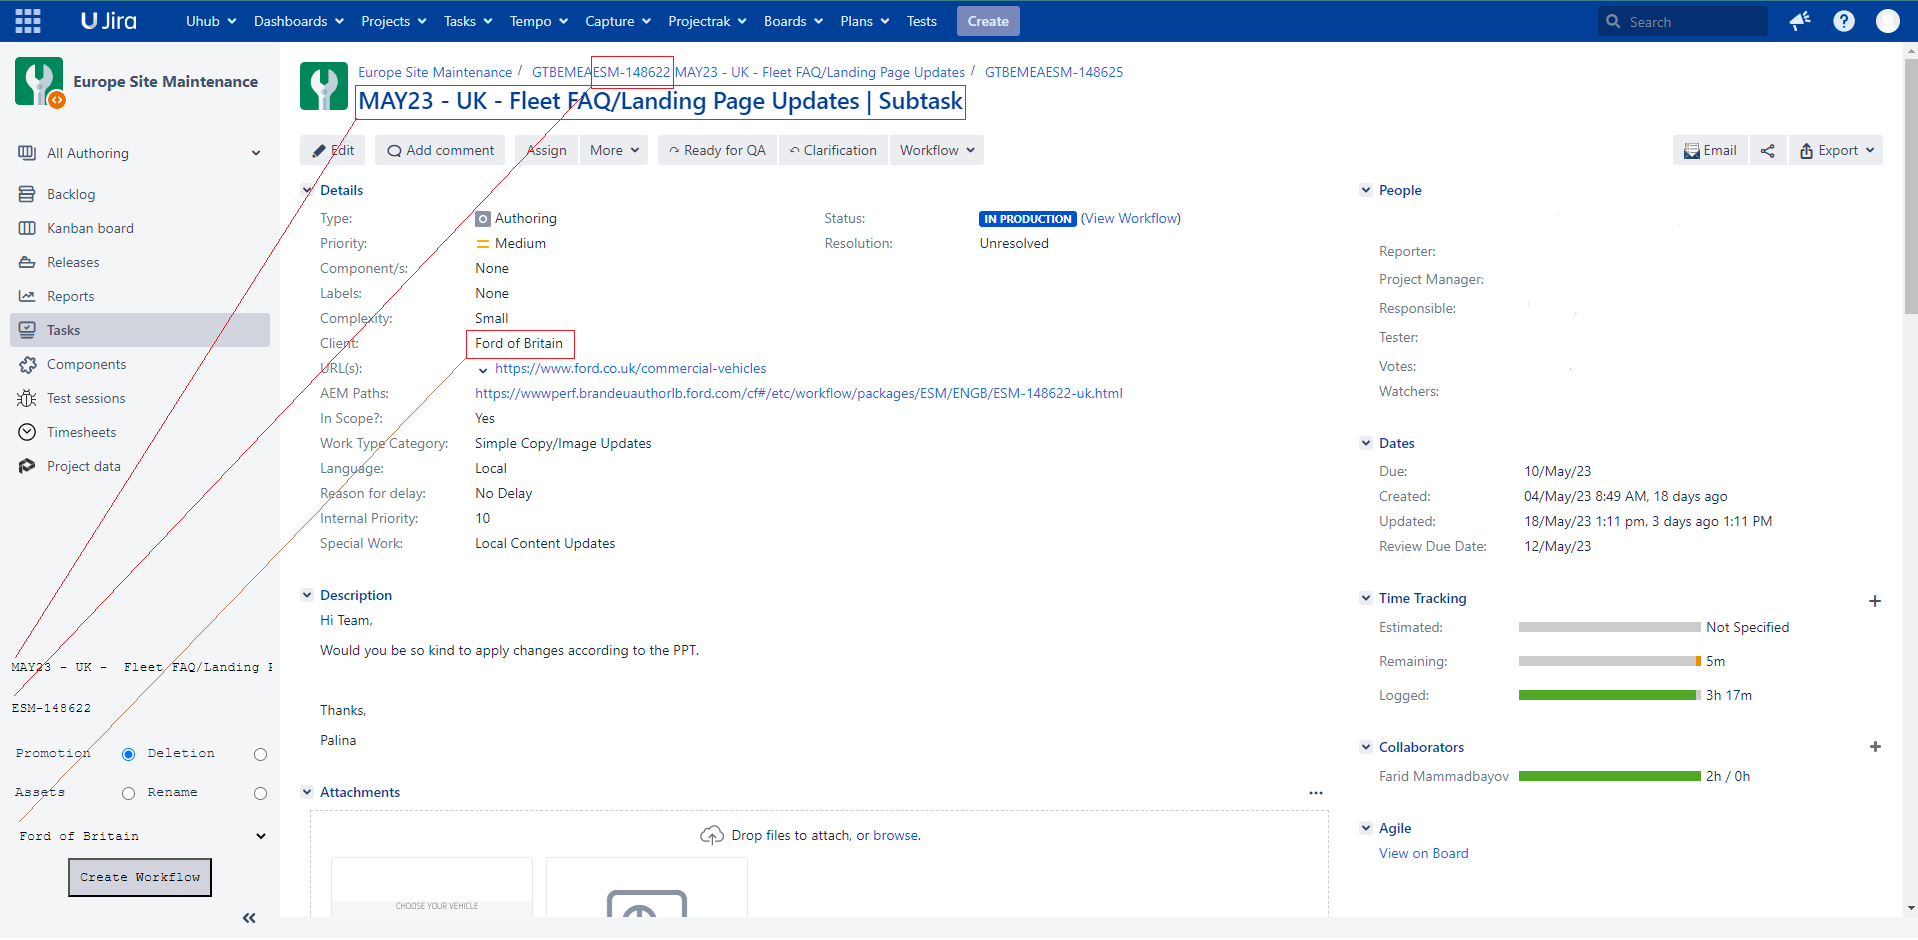Screen dimensions: 1918x940
Task: Click the Edit pencil button
Action: pyautogui.click(x=333, y=150)
